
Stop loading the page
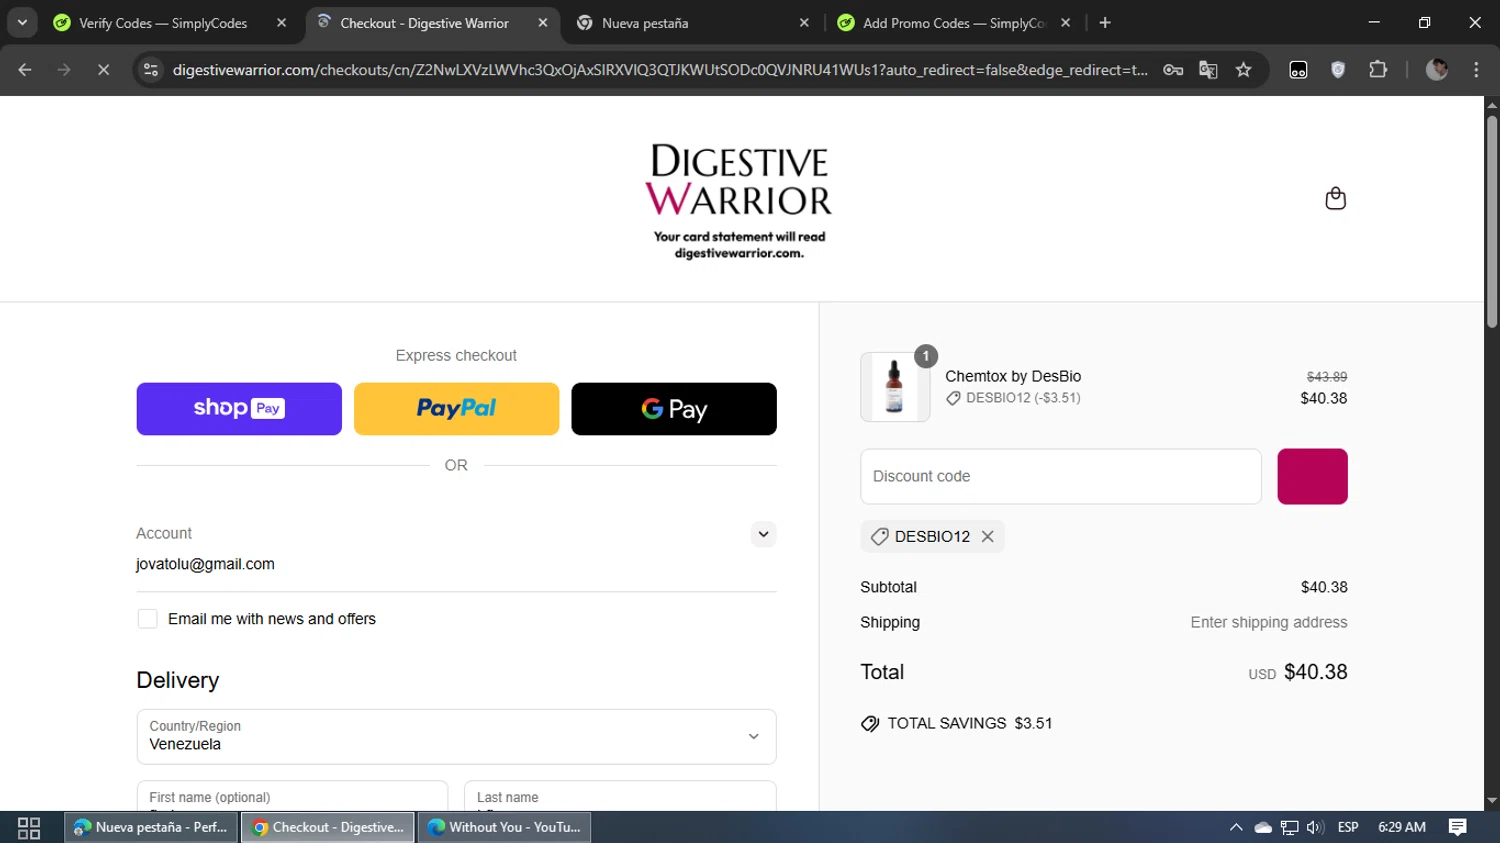[x=103, y=70]
